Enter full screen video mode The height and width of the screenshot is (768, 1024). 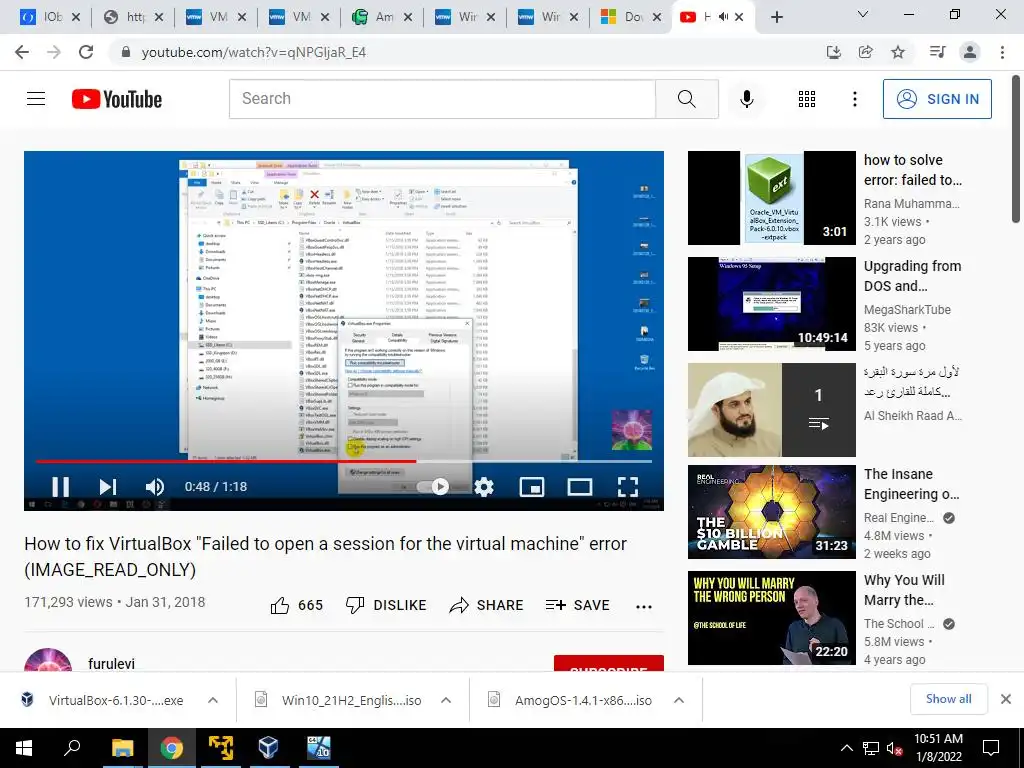(628, 487)
